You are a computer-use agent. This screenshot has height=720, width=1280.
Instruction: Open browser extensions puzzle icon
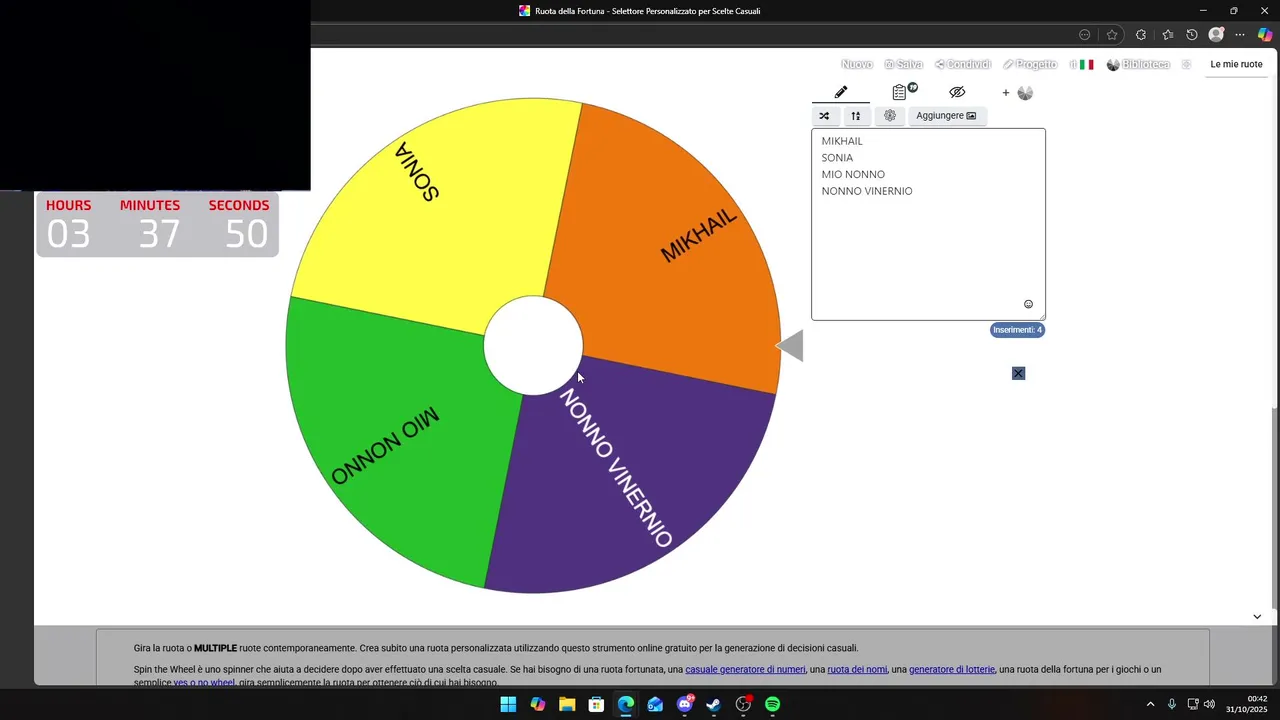tap(1141, 35)
